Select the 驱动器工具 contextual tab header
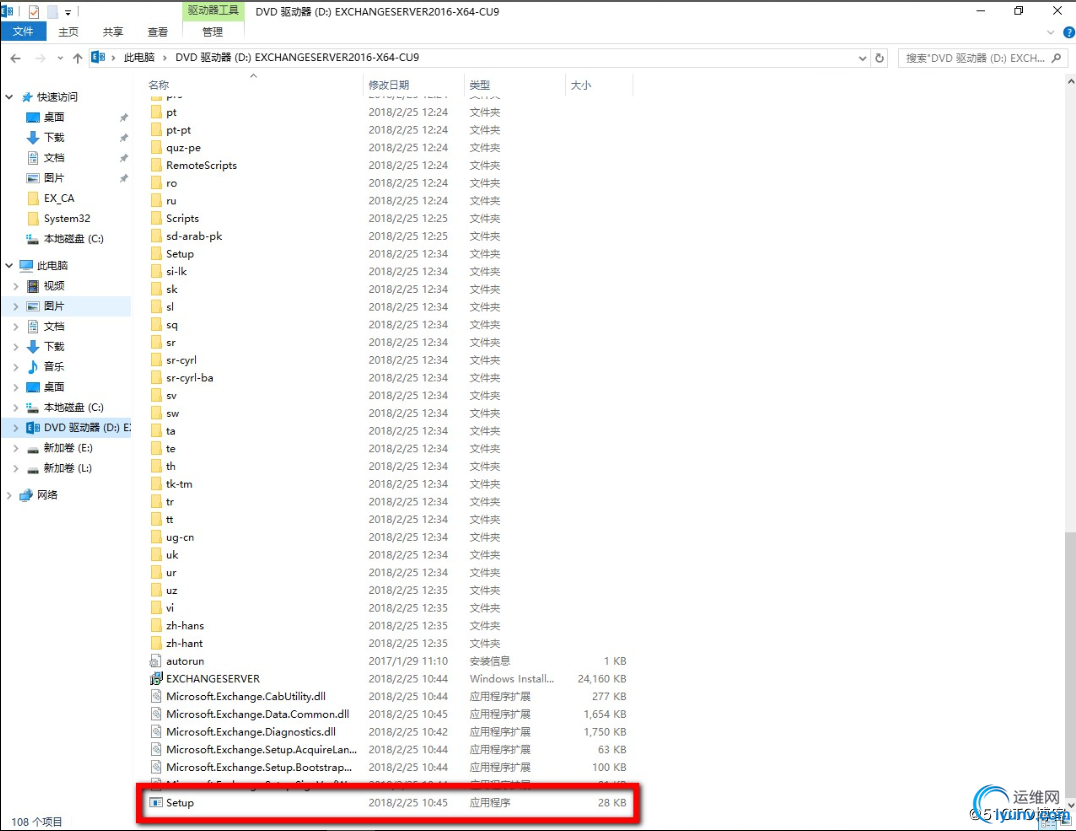1076x831 pixels. pyautogui.click(x=213, y=10)
